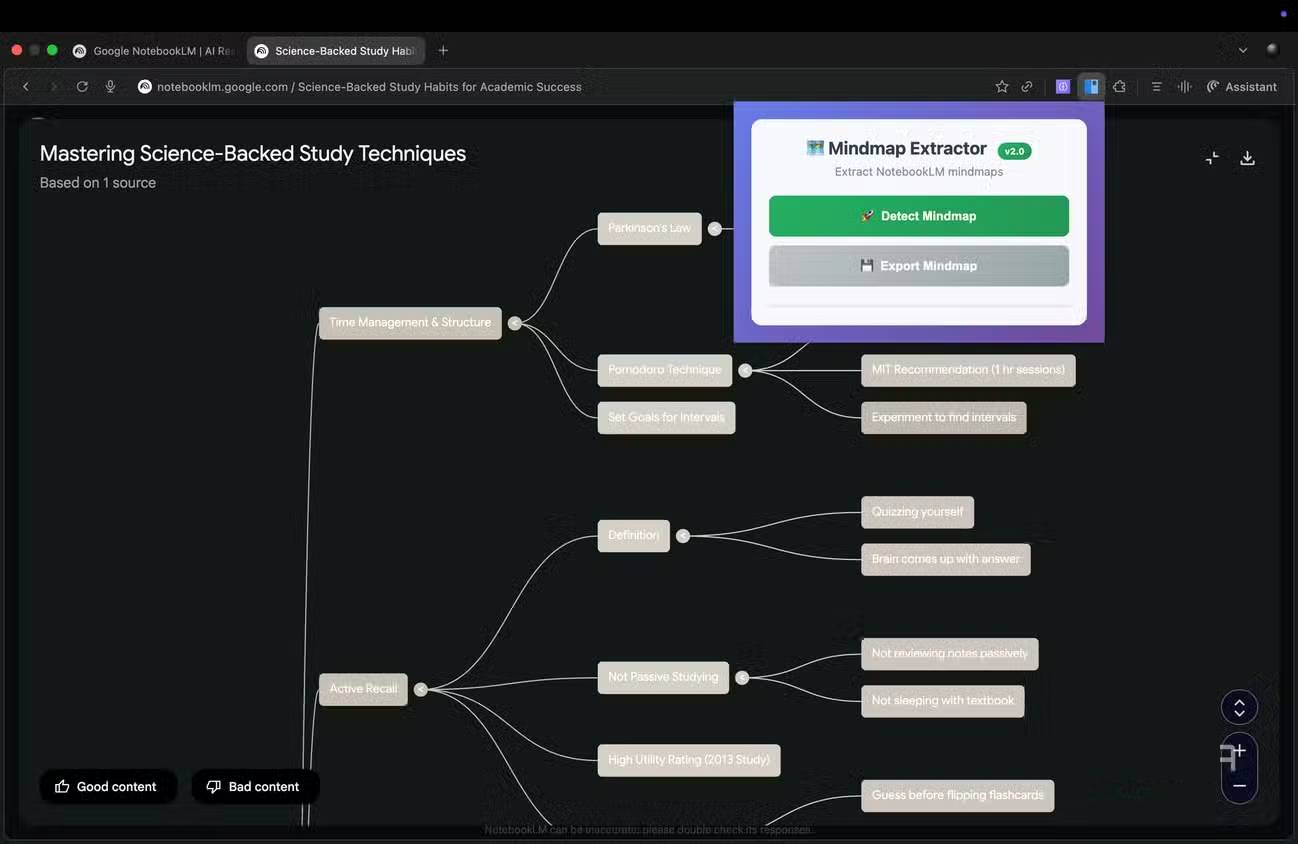The image size is (1298, 844).
Task: Select the High Utility Rating (2013 Study) node
Action: point(689,760)
